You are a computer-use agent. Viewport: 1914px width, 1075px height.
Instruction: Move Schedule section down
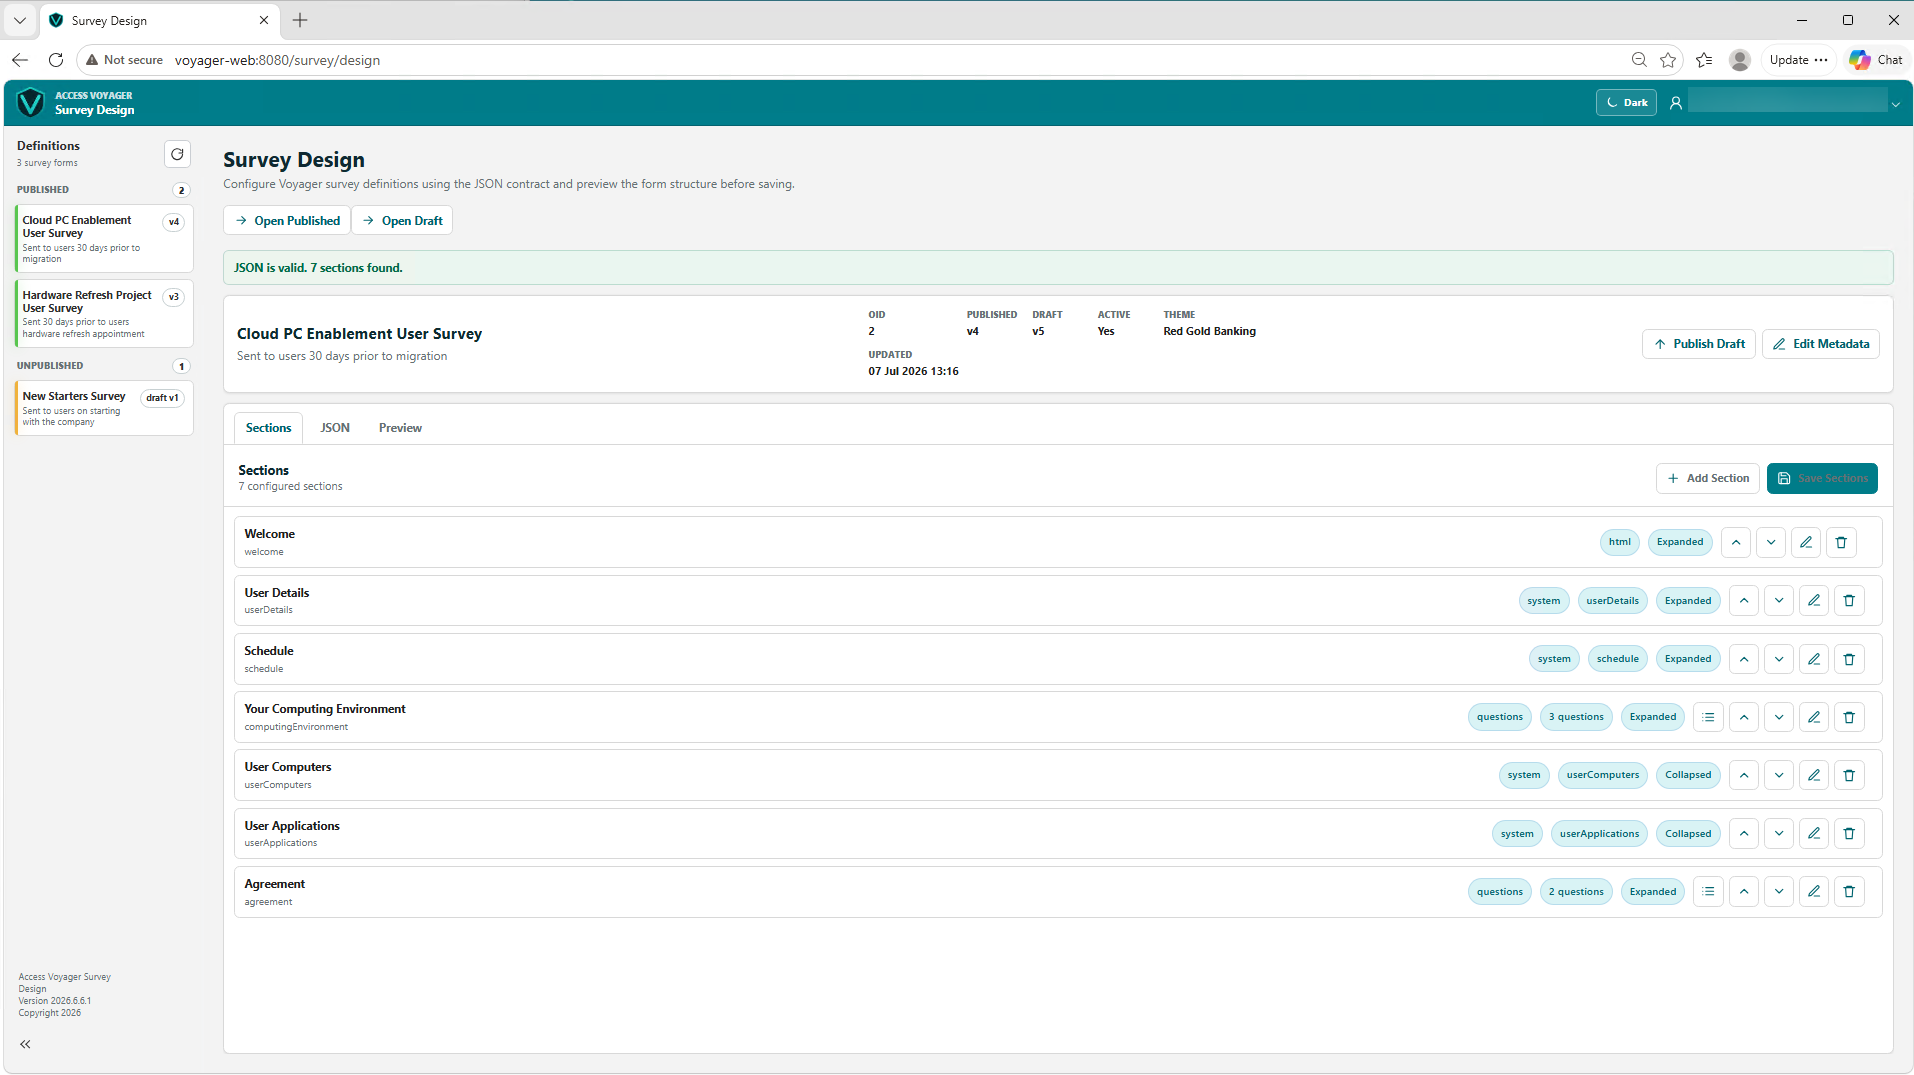[x=1779, y=659]
